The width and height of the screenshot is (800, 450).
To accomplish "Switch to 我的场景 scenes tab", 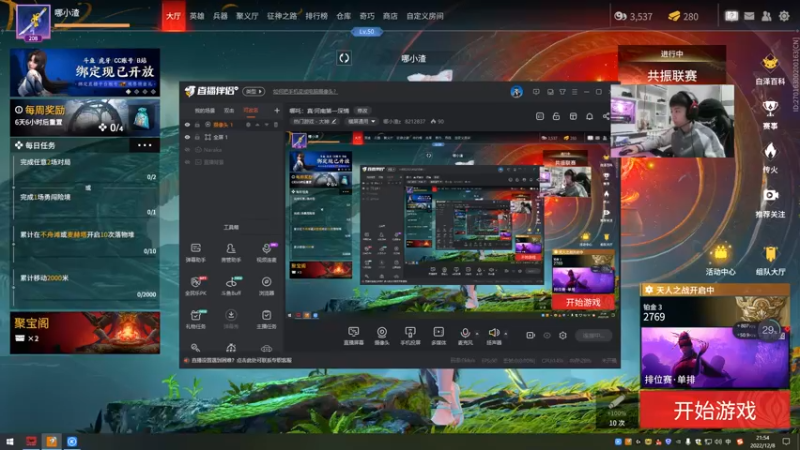I will coord(205,110).
